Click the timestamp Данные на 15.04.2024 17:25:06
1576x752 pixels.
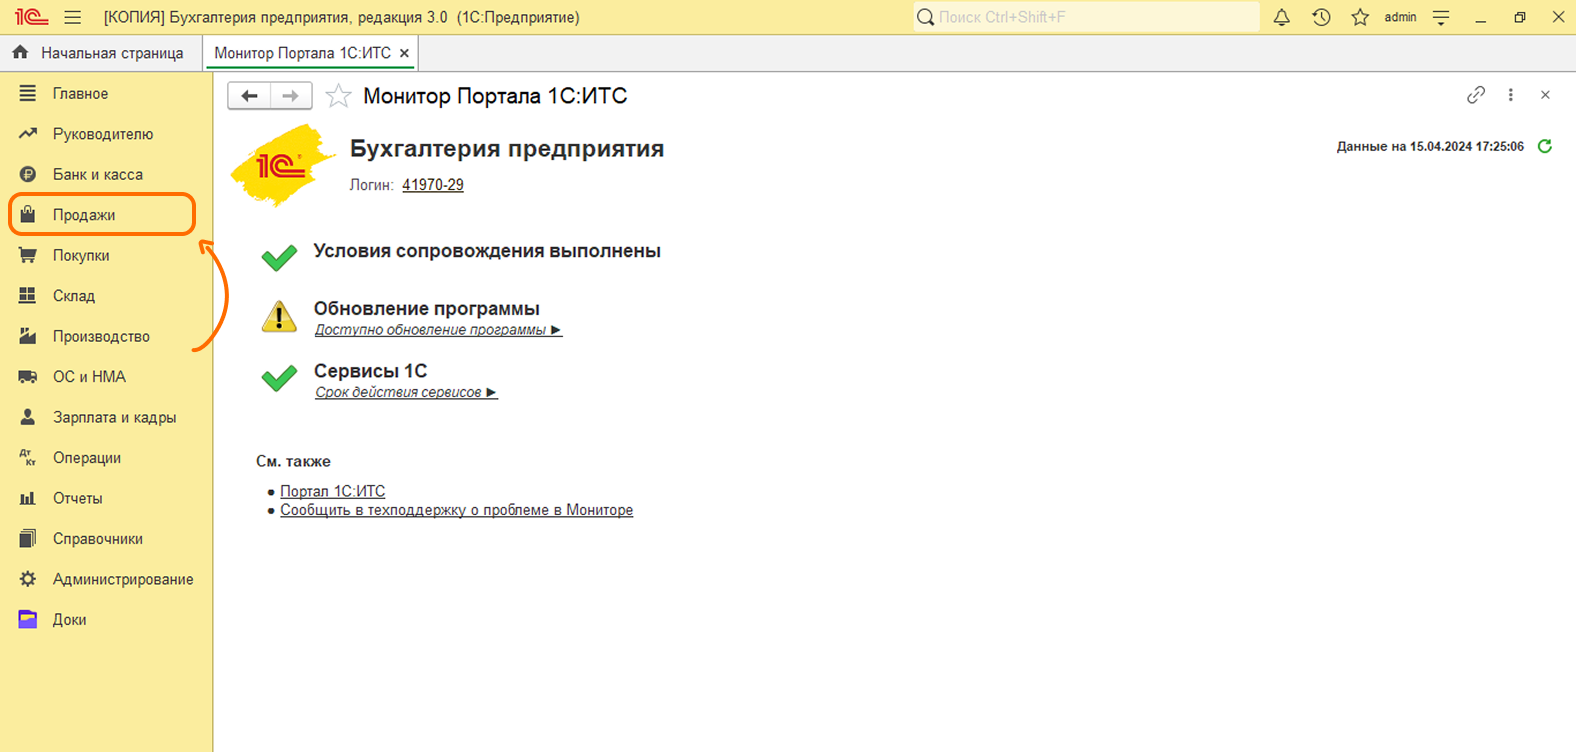point(1430,146)
